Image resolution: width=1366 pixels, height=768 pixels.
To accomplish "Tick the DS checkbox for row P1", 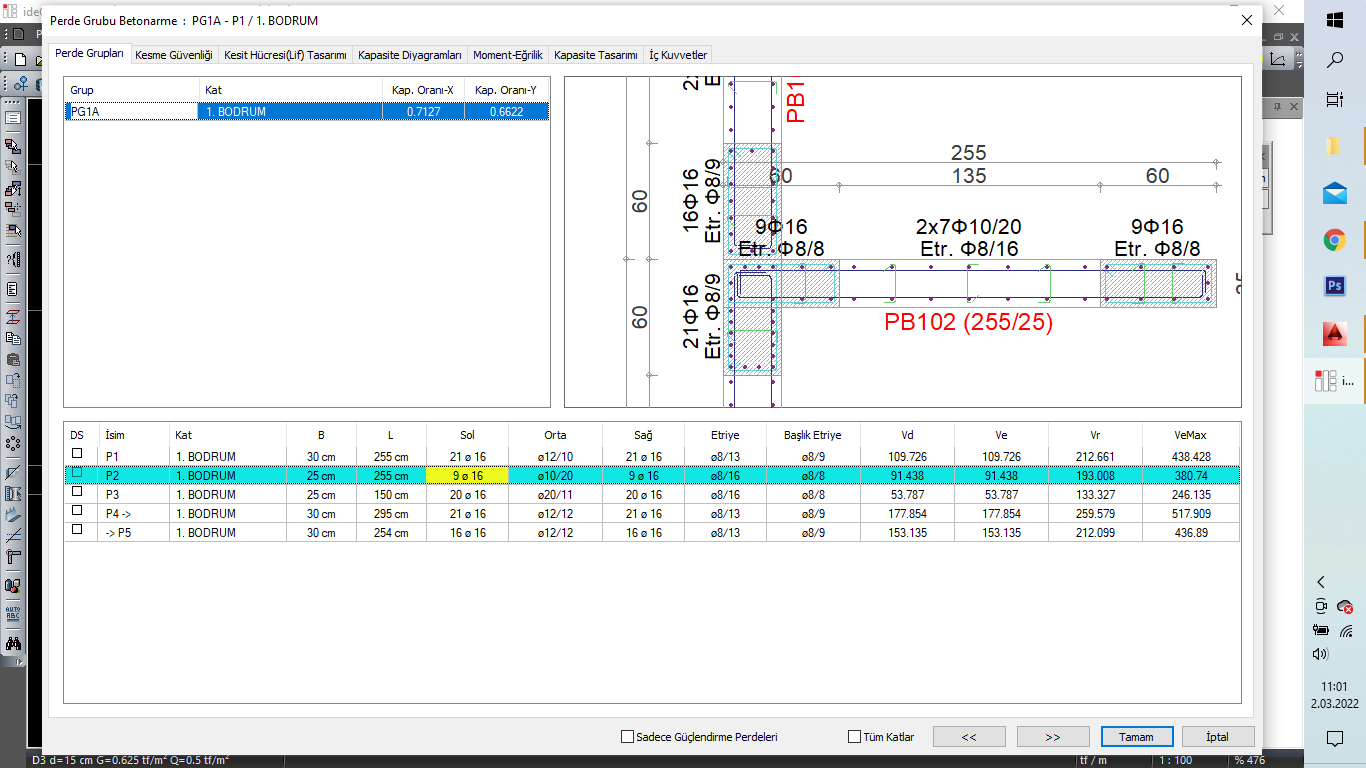I will (x=77, y=456).
